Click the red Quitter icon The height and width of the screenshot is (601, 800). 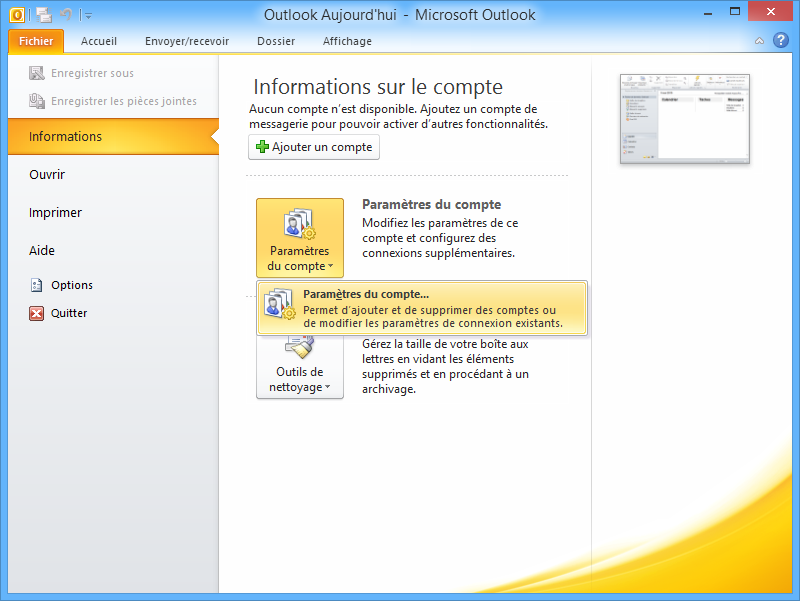37,315
